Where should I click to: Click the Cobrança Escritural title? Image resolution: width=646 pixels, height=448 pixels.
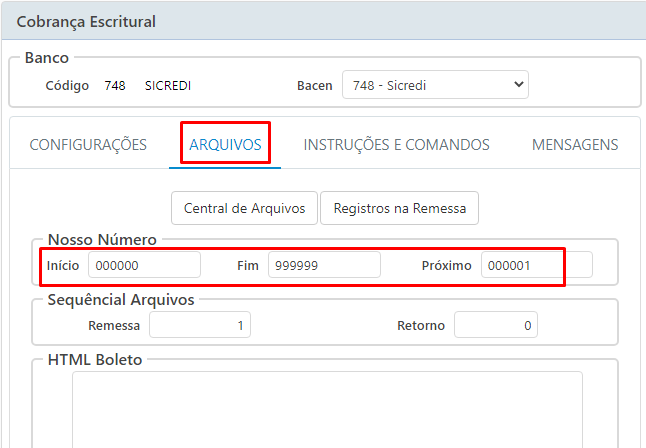point(86,21)
